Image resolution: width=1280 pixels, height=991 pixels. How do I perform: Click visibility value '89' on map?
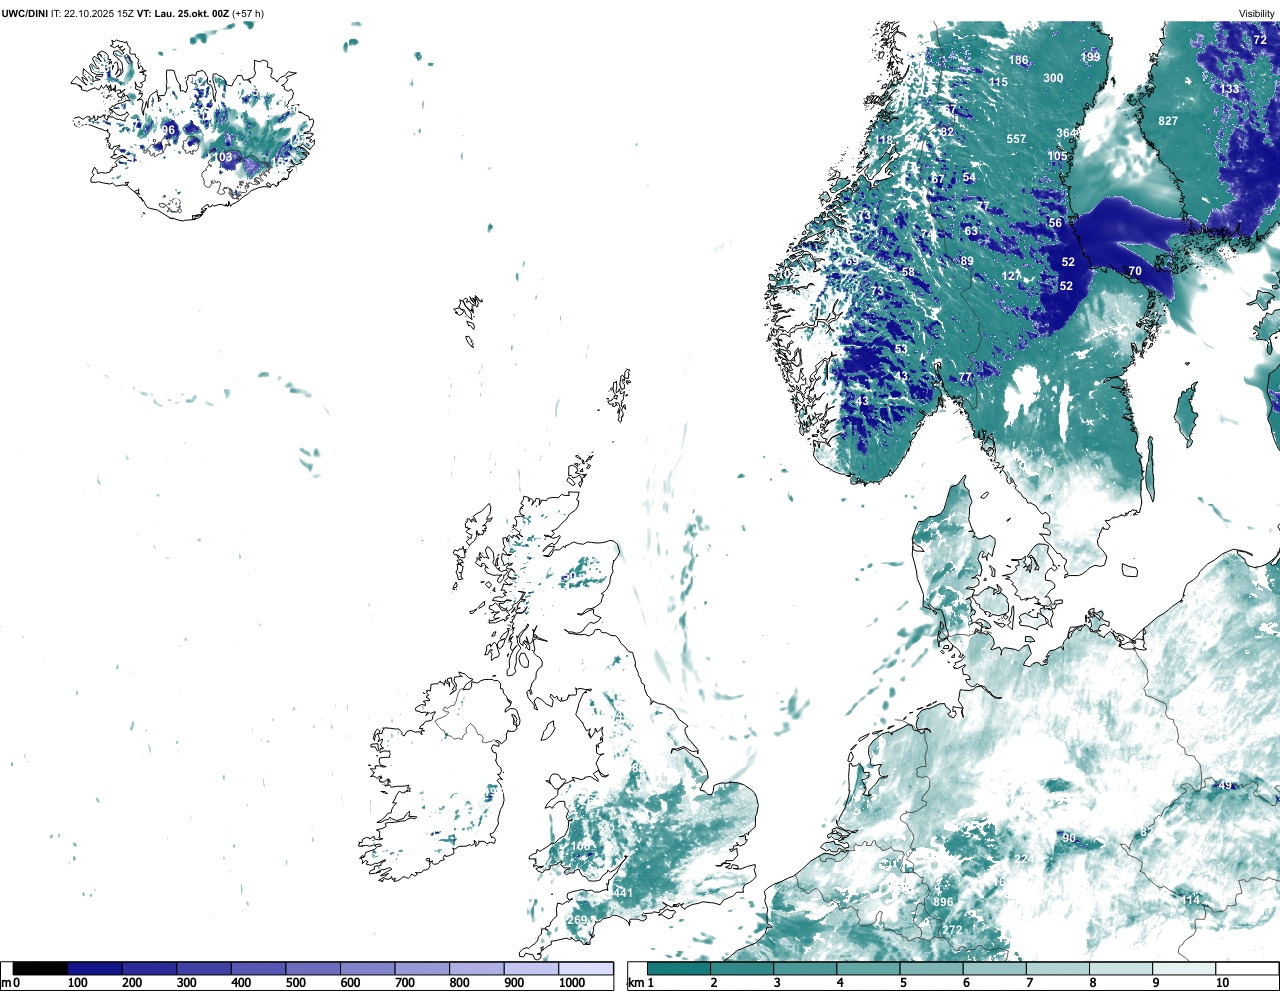967,261
